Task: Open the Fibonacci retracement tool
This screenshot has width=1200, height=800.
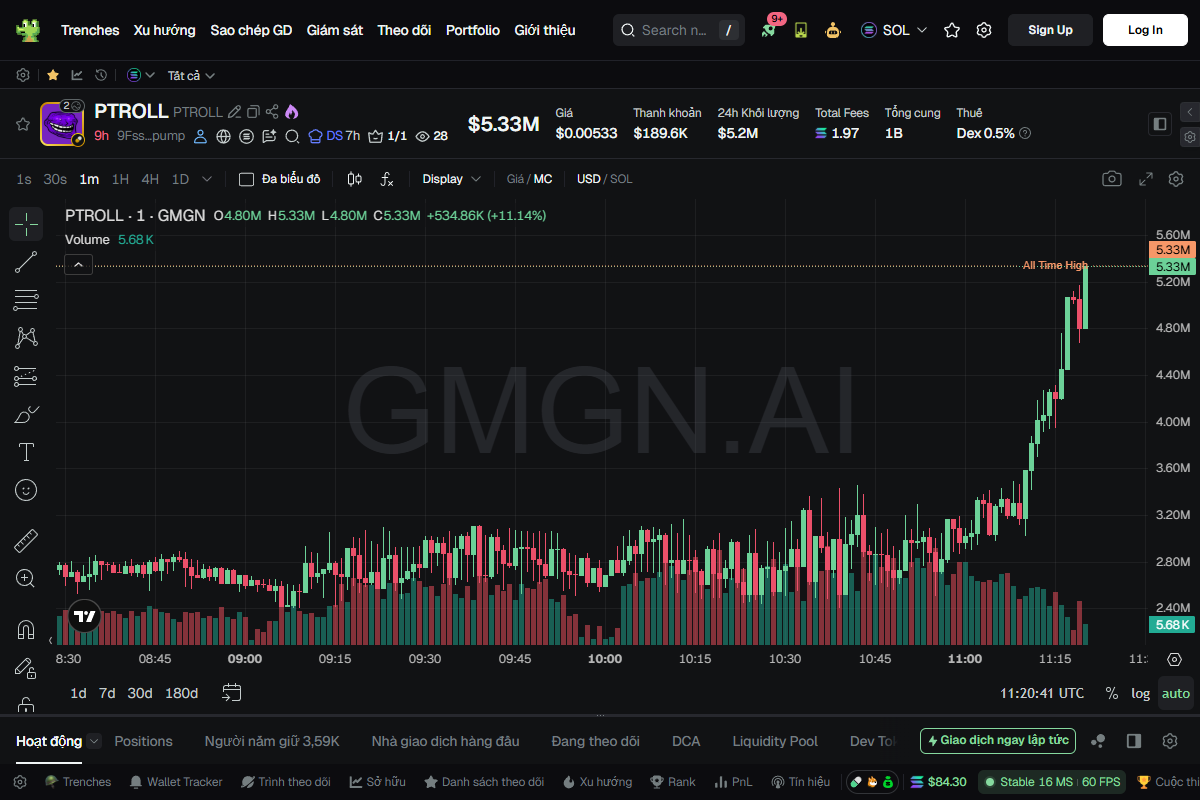Action: [x=26, y=300]
